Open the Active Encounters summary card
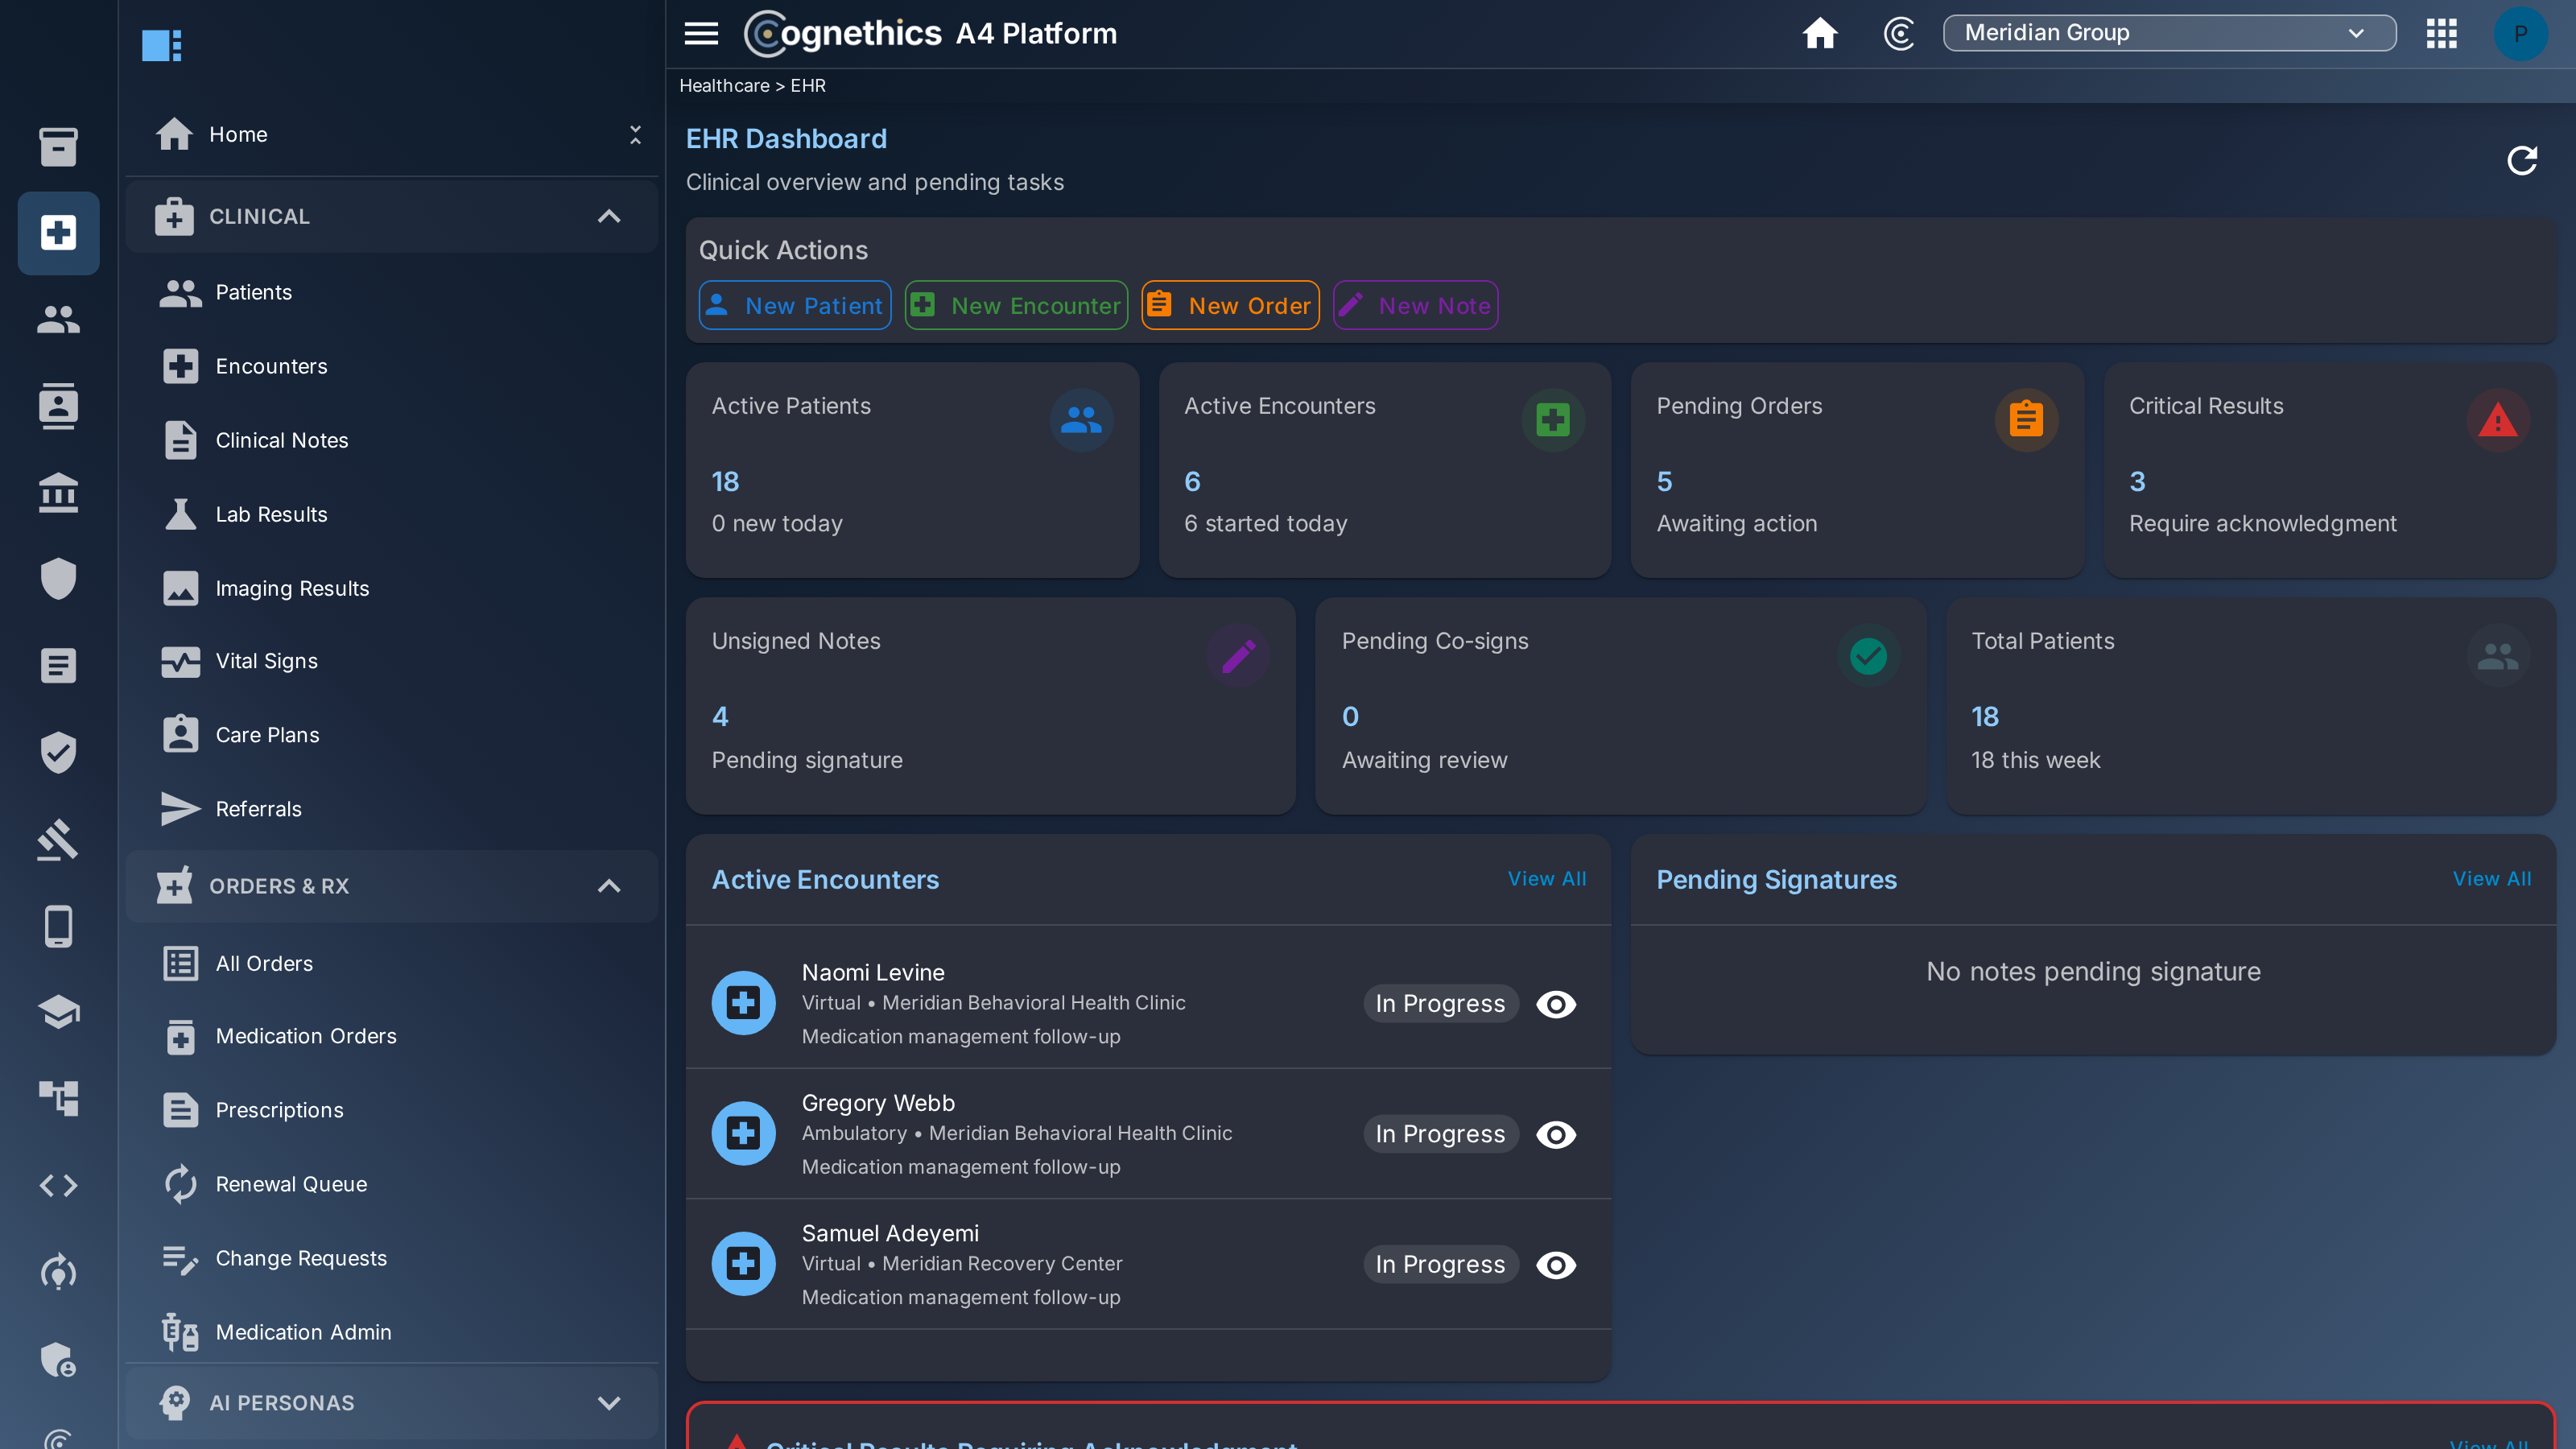The width and height of the screenshot is (2576, 1449). pyautogui.click(x=1384, y=469)
